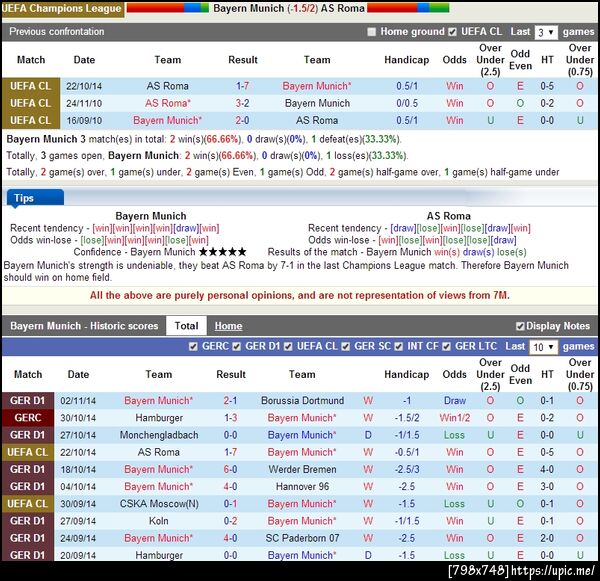Click the Handicap column header in Historic scores
Screen dimensions: 600x581
(406, 375)
